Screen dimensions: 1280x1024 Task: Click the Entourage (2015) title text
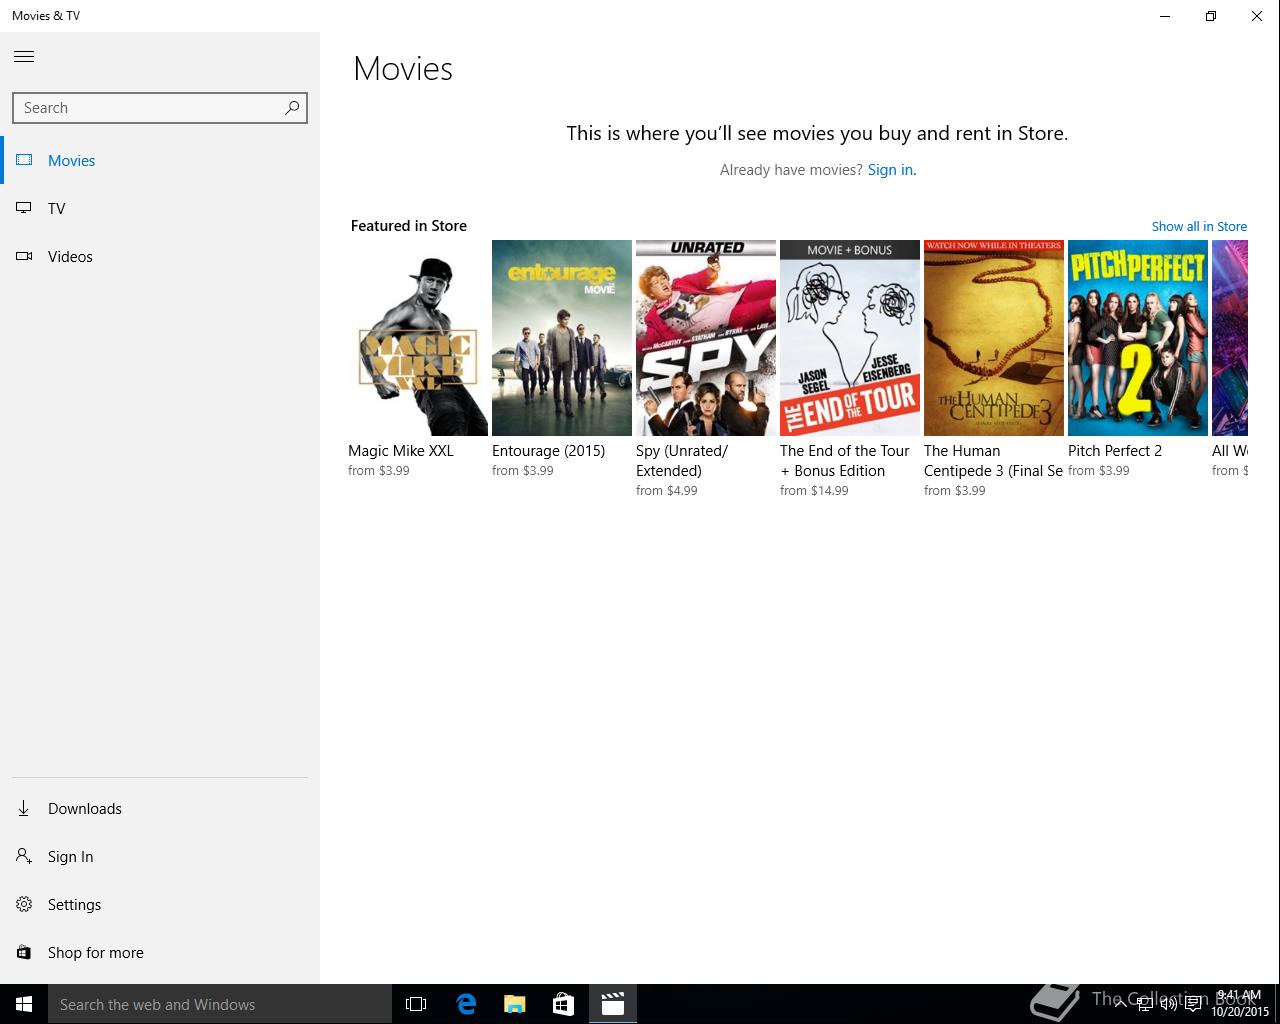point(548,451)
